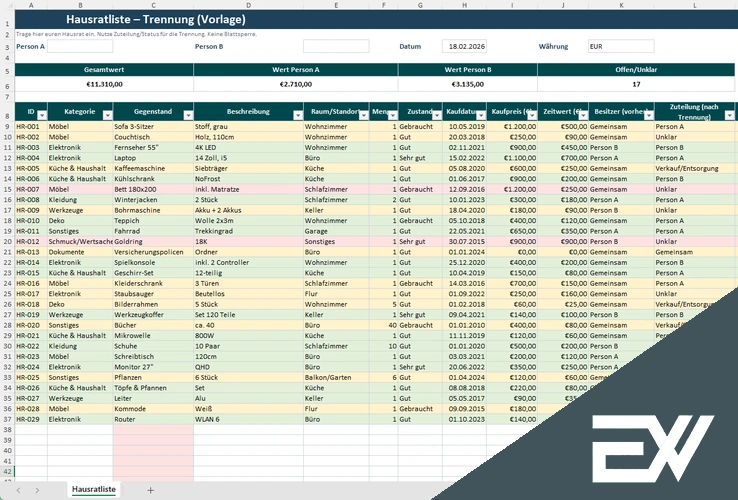Click cell Schmuck/Wertsachen in HR-012 row

pyautogui.click(x=80, y=242)
